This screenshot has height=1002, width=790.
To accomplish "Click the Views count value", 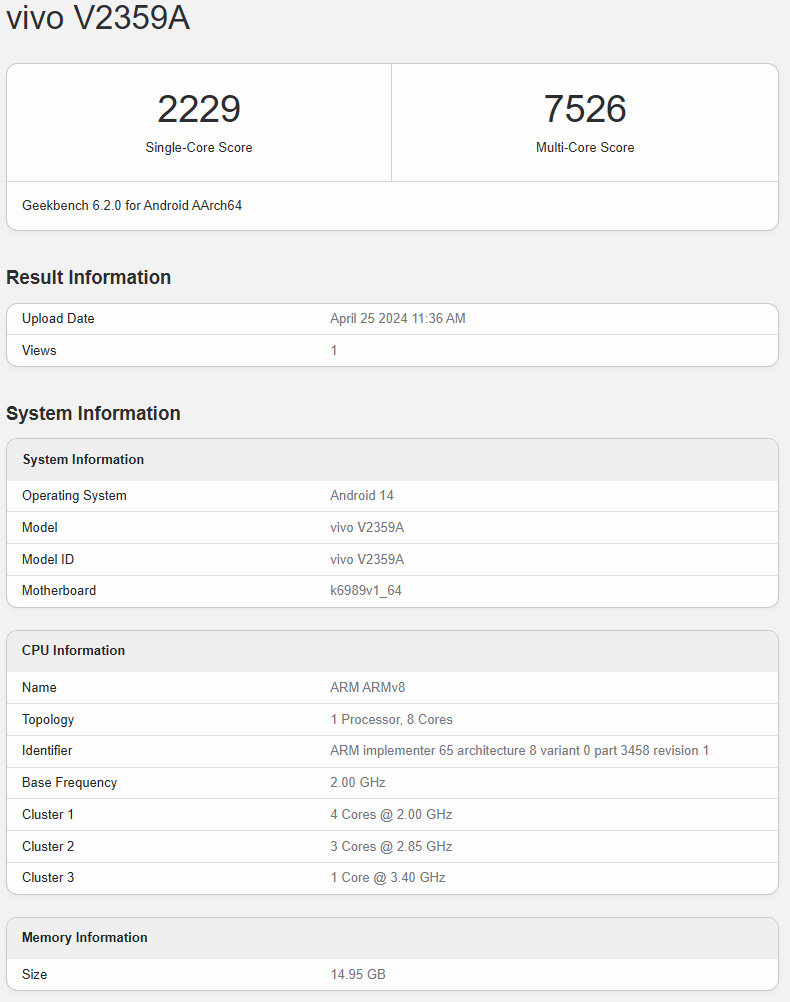I will tap(334, 350).
